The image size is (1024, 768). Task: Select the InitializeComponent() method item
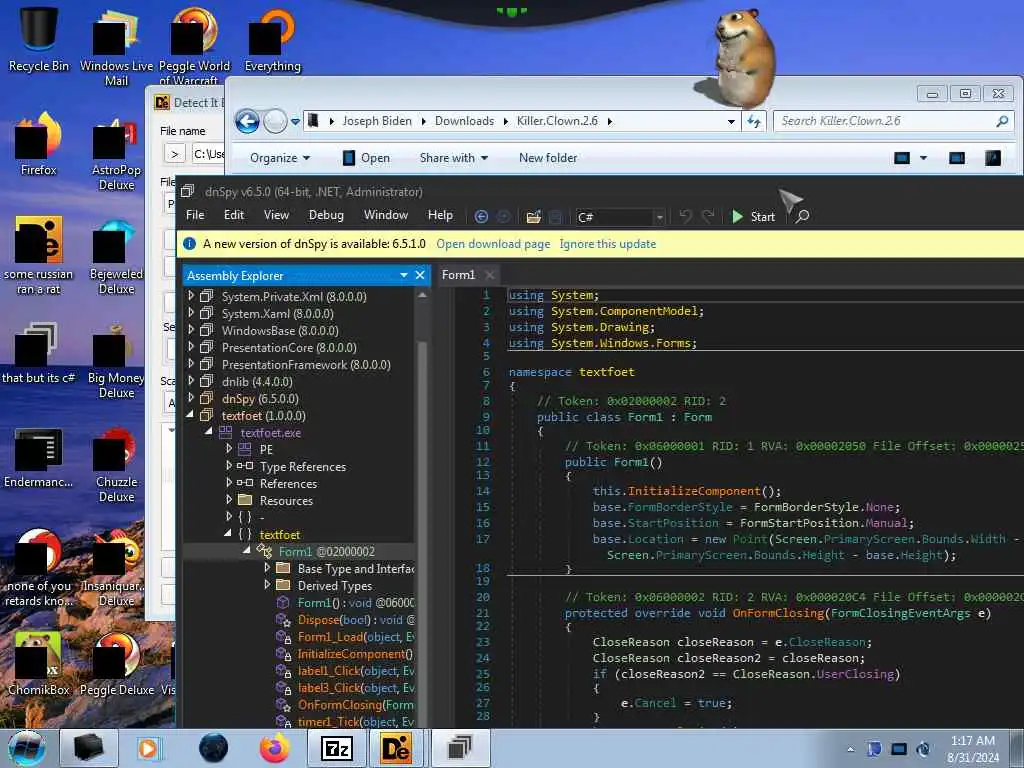click(x=355, y=654)
